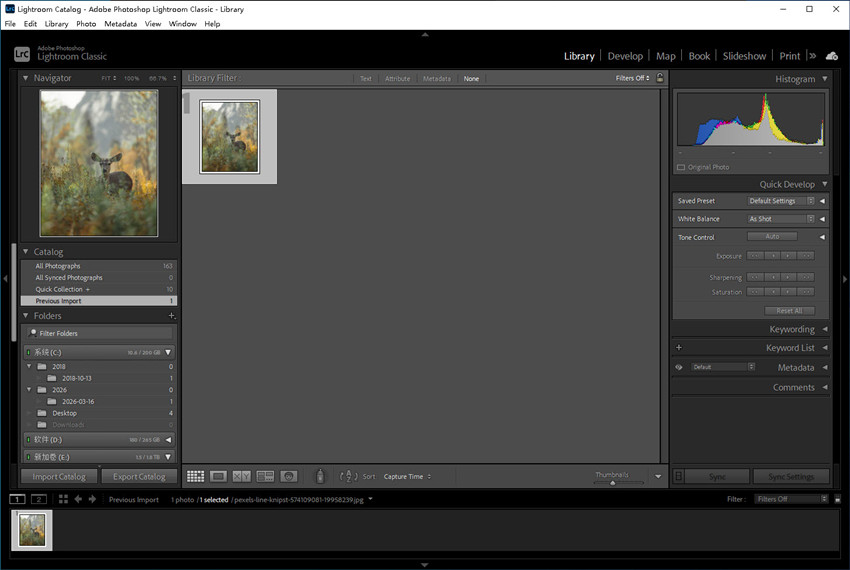Add a new folder with plus icon
This screenshot has width=850, height=570.
click(171, 316)
